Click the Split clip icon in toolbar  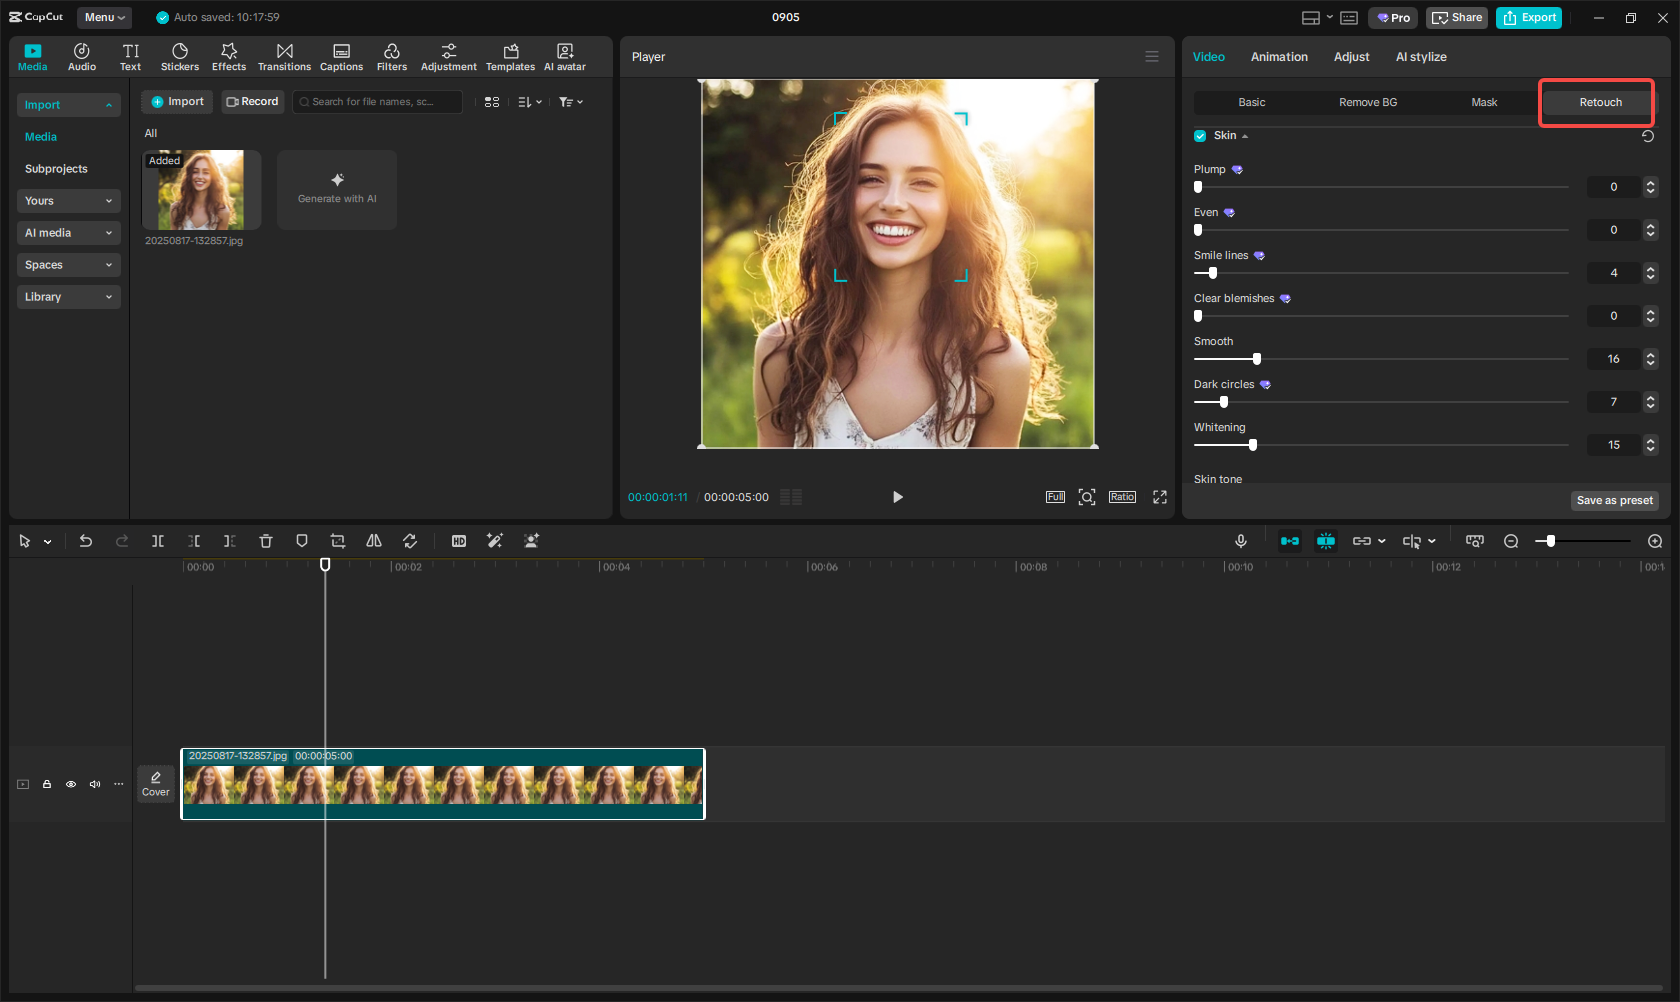tap(158, 541)
